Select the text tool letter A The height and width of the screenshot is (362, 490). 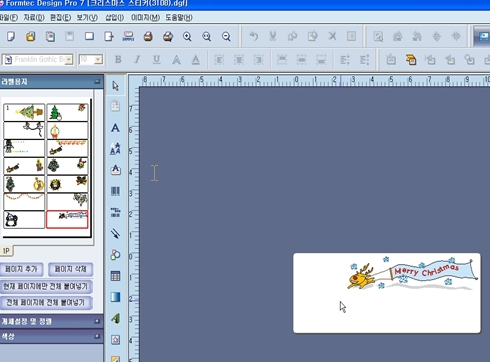tap(115, 128)
